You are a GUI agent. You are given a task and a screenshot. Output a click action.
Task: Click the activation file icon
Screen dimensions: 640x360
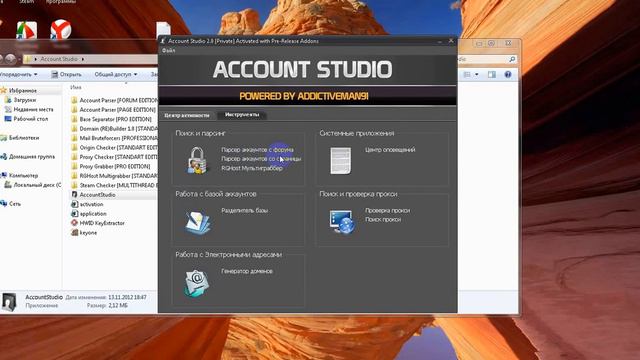tap(74, 204)
